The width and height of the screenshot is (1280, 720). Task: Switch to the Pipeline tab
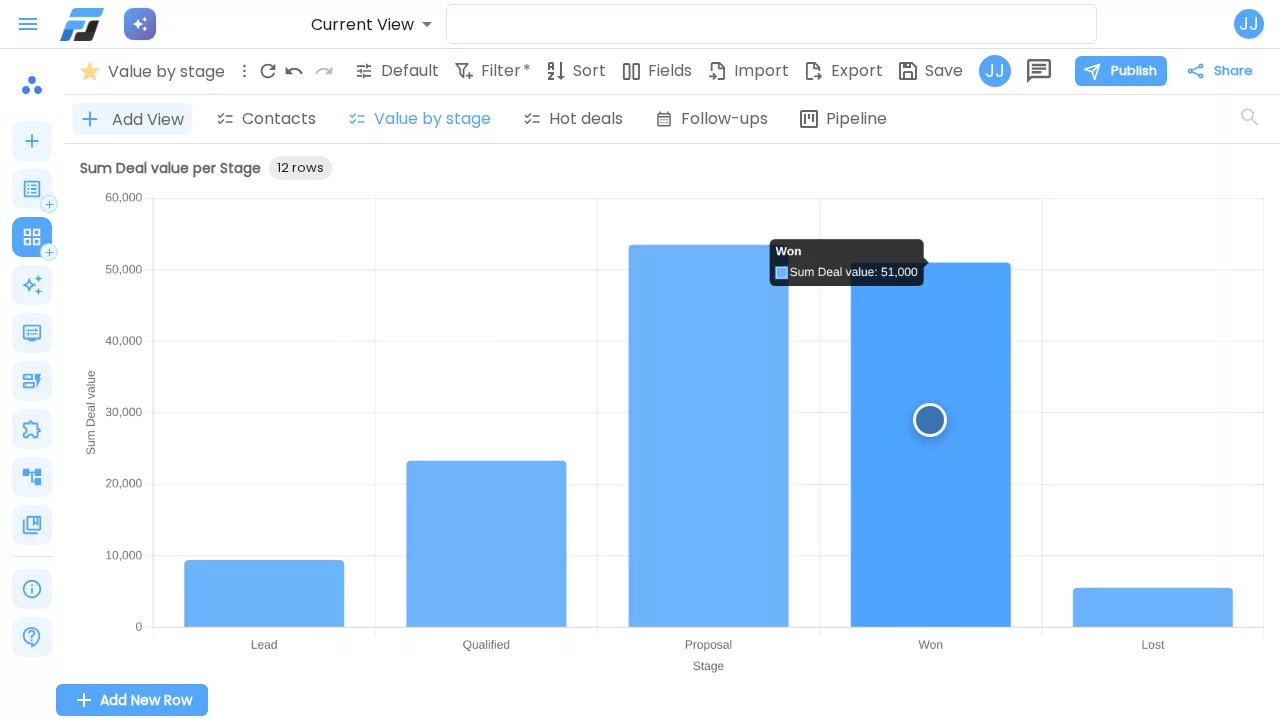[x=843, y=119]
